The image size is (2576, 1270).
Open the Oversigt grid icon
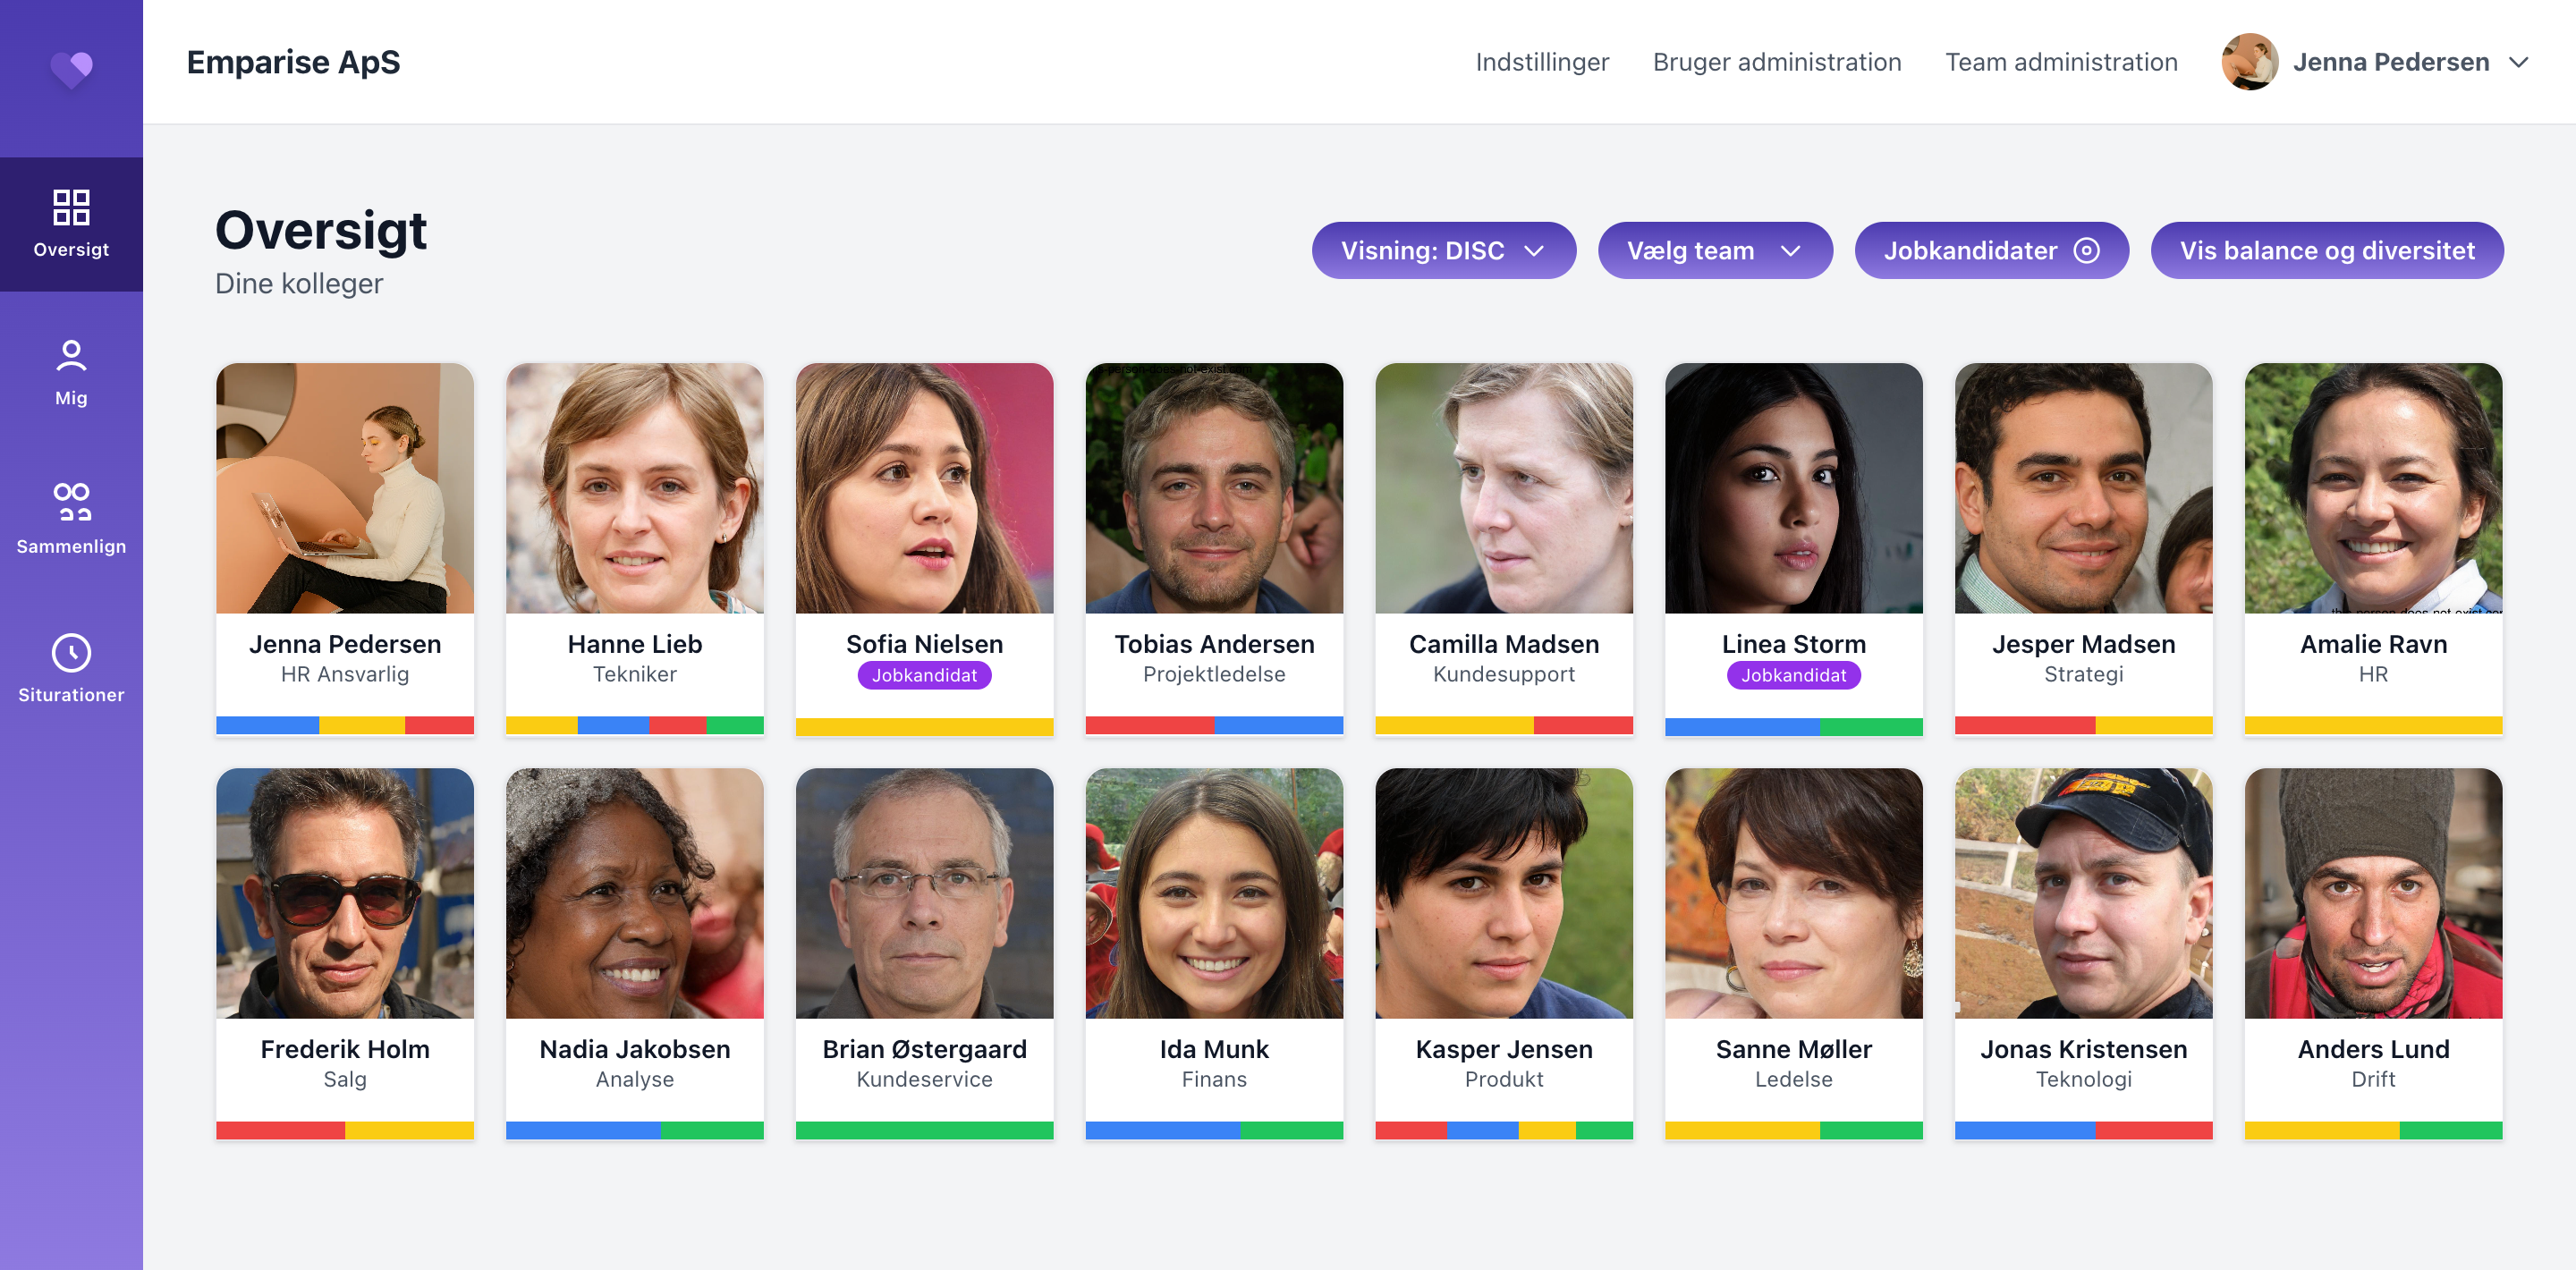click(x=71, y=207)
